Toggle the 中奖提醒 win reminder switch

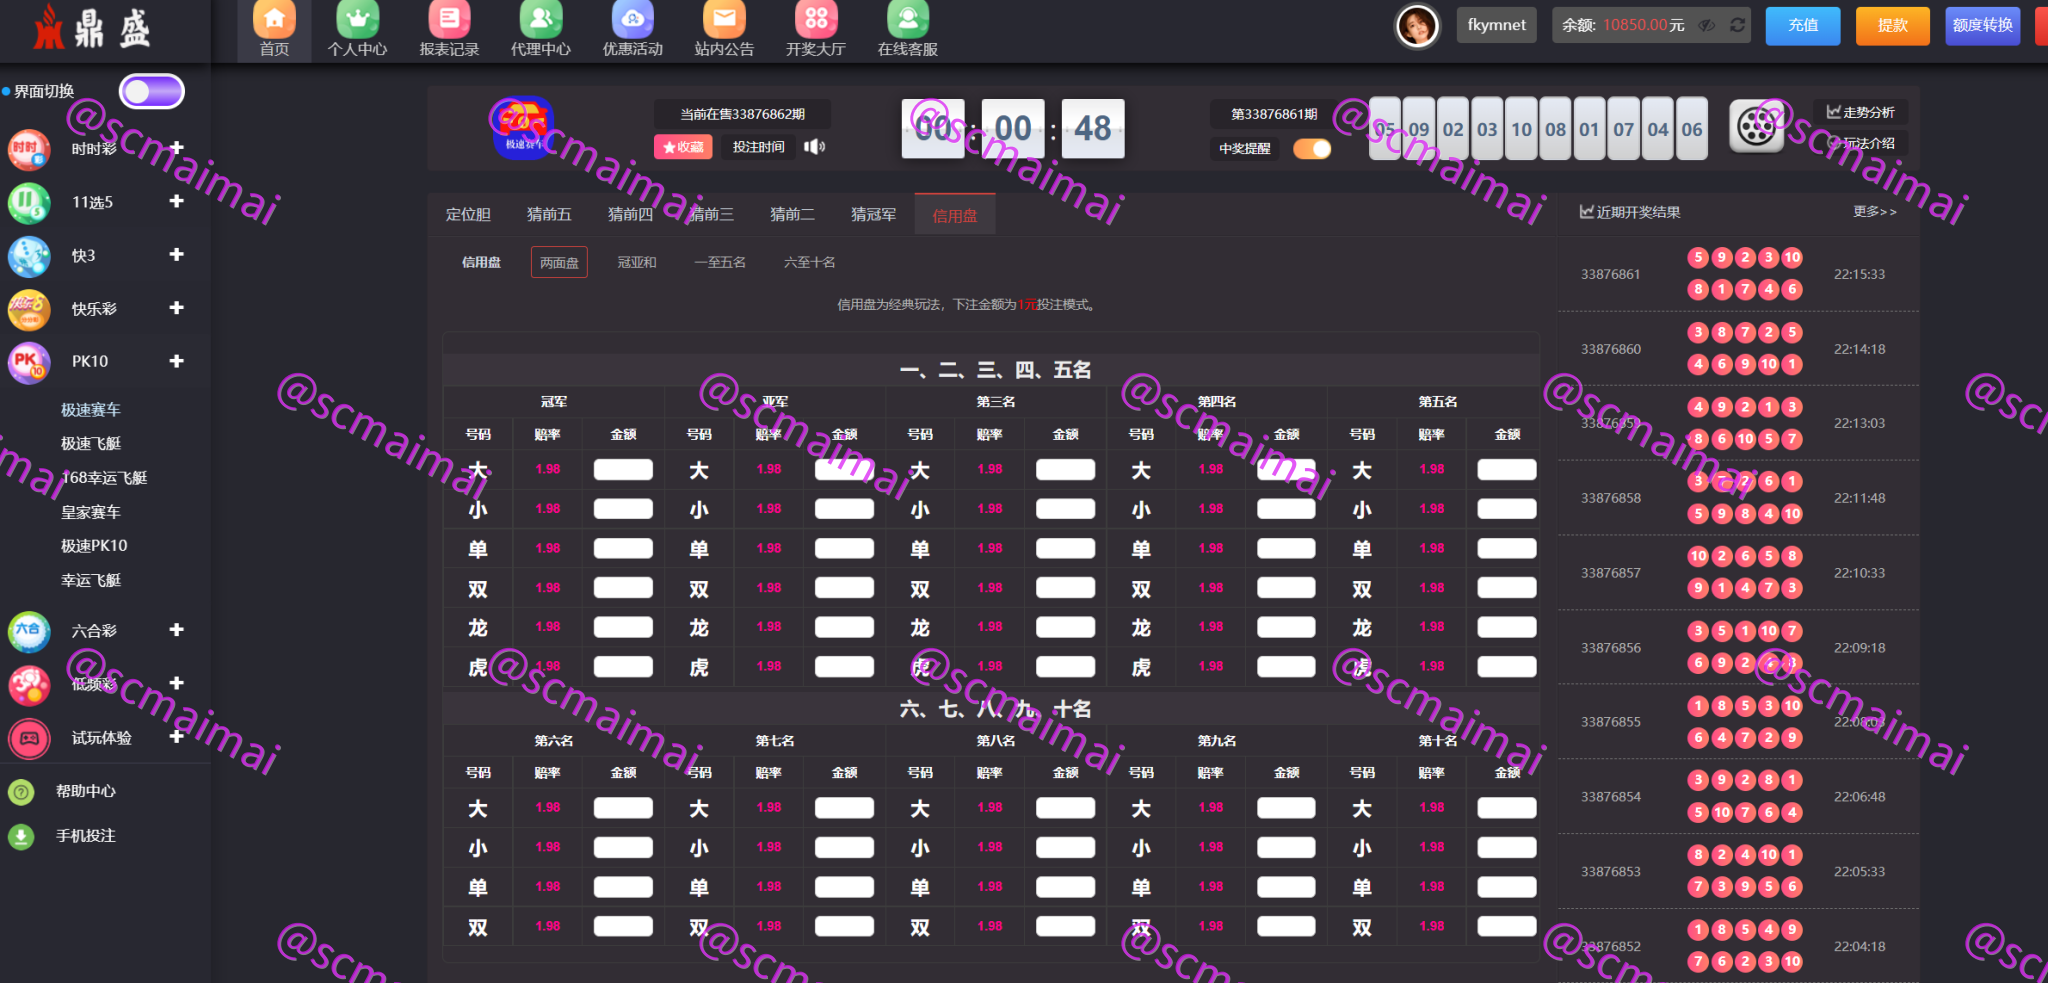coord(1312,149)
